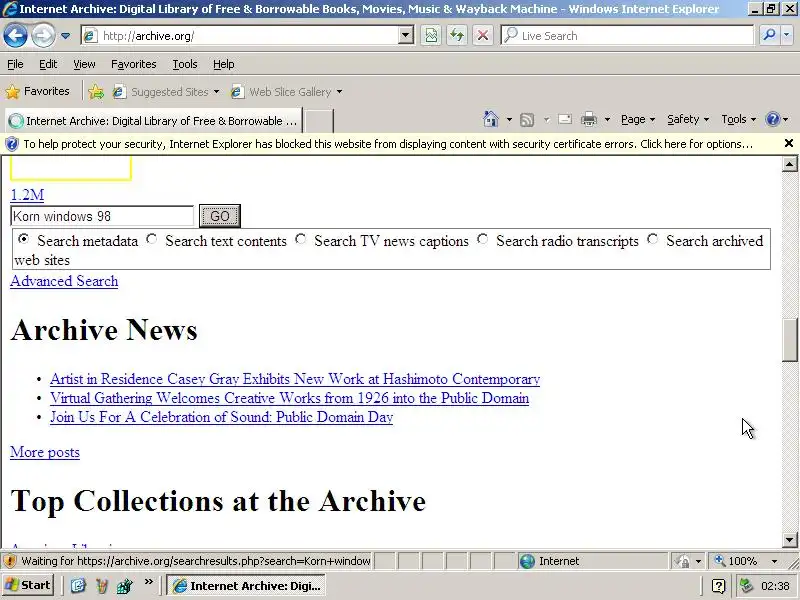The image size is (800, 600).
Task: Click the Print icon
Action: click(x=589, y=119)
